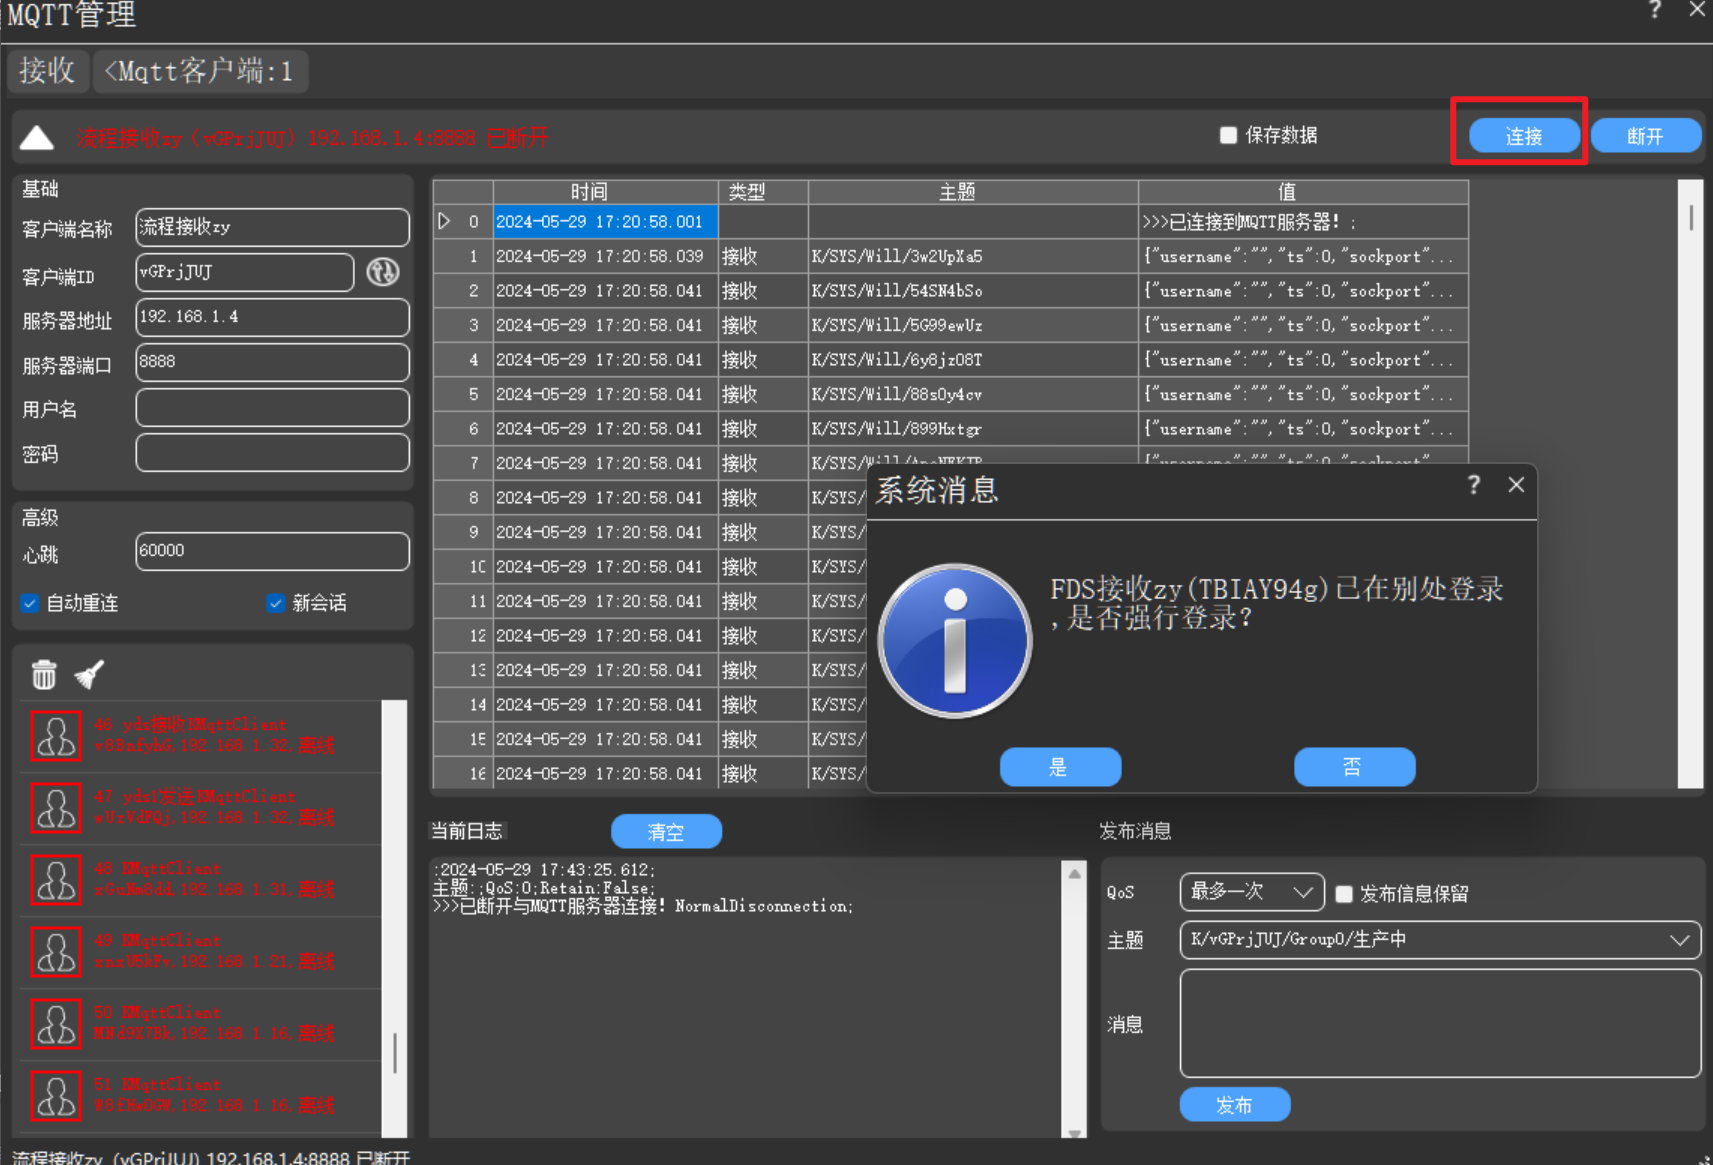Close the 系统消息 dialog with X
This screenshot has height=1165, width=1713.
1516,485
